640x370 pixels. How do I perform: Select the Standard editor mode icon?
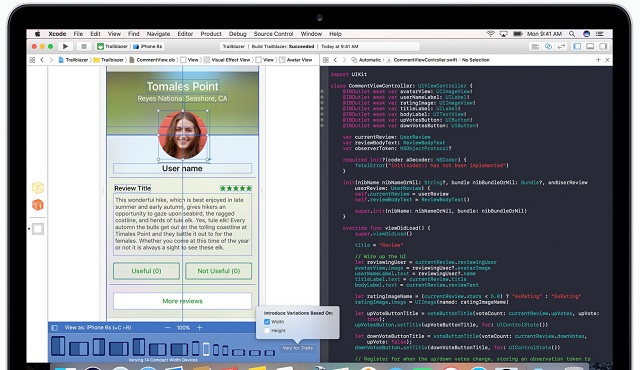tap(535, 47)
